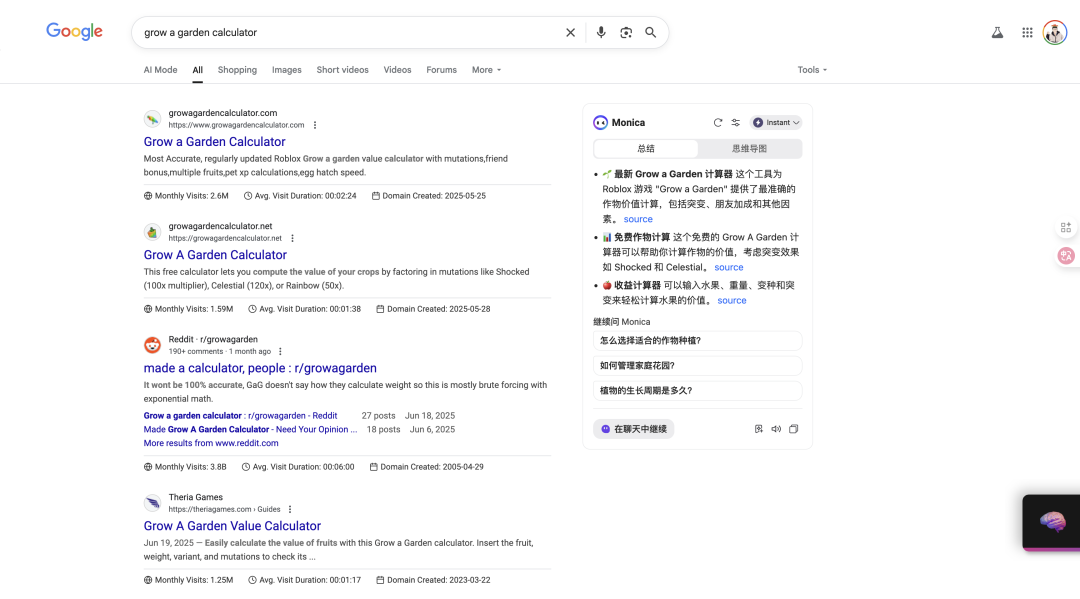Select the 总结 tab in Monica
Image resolution: width=1080 pixels, height=599 pixels.
click(x=645, y=149)
